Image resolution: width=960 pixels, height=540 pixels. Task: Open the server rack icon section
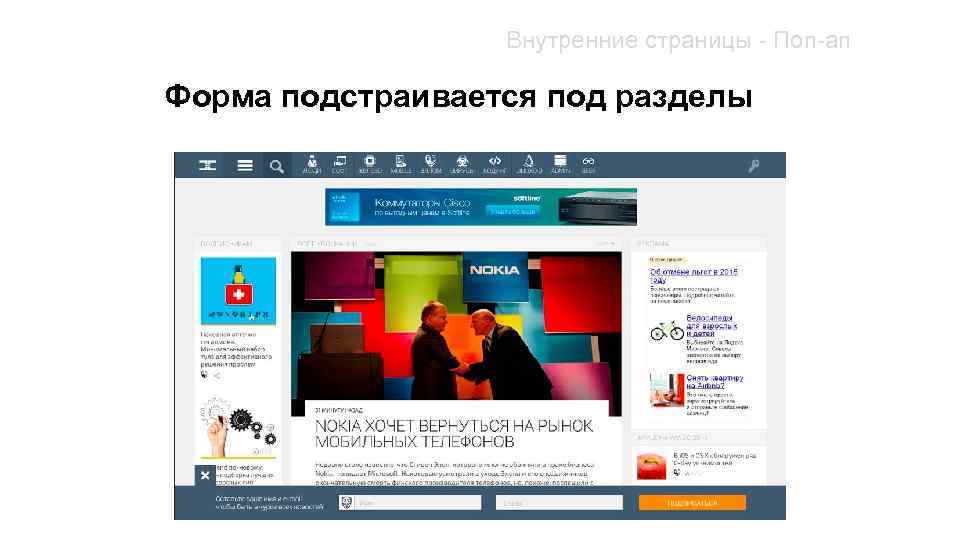click(x=560, y=164)
